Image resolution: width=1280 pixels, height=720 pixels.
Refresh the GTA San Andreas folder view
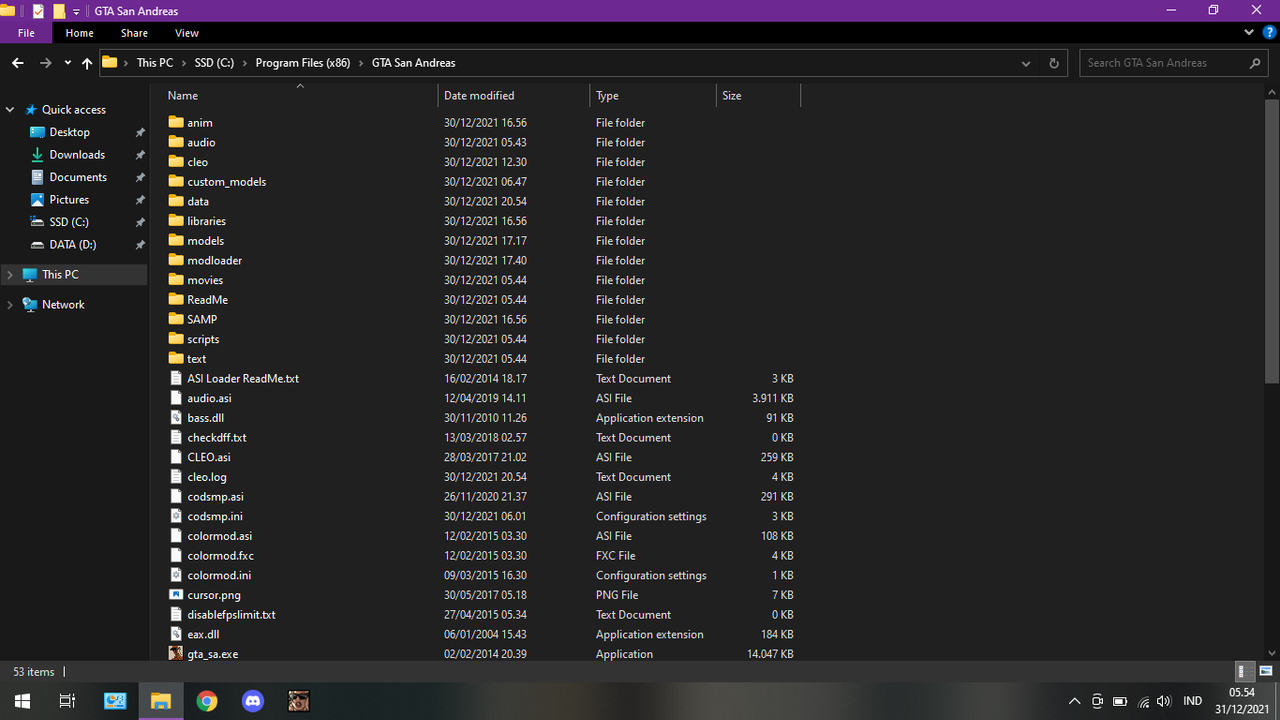tap(1053, 63)
